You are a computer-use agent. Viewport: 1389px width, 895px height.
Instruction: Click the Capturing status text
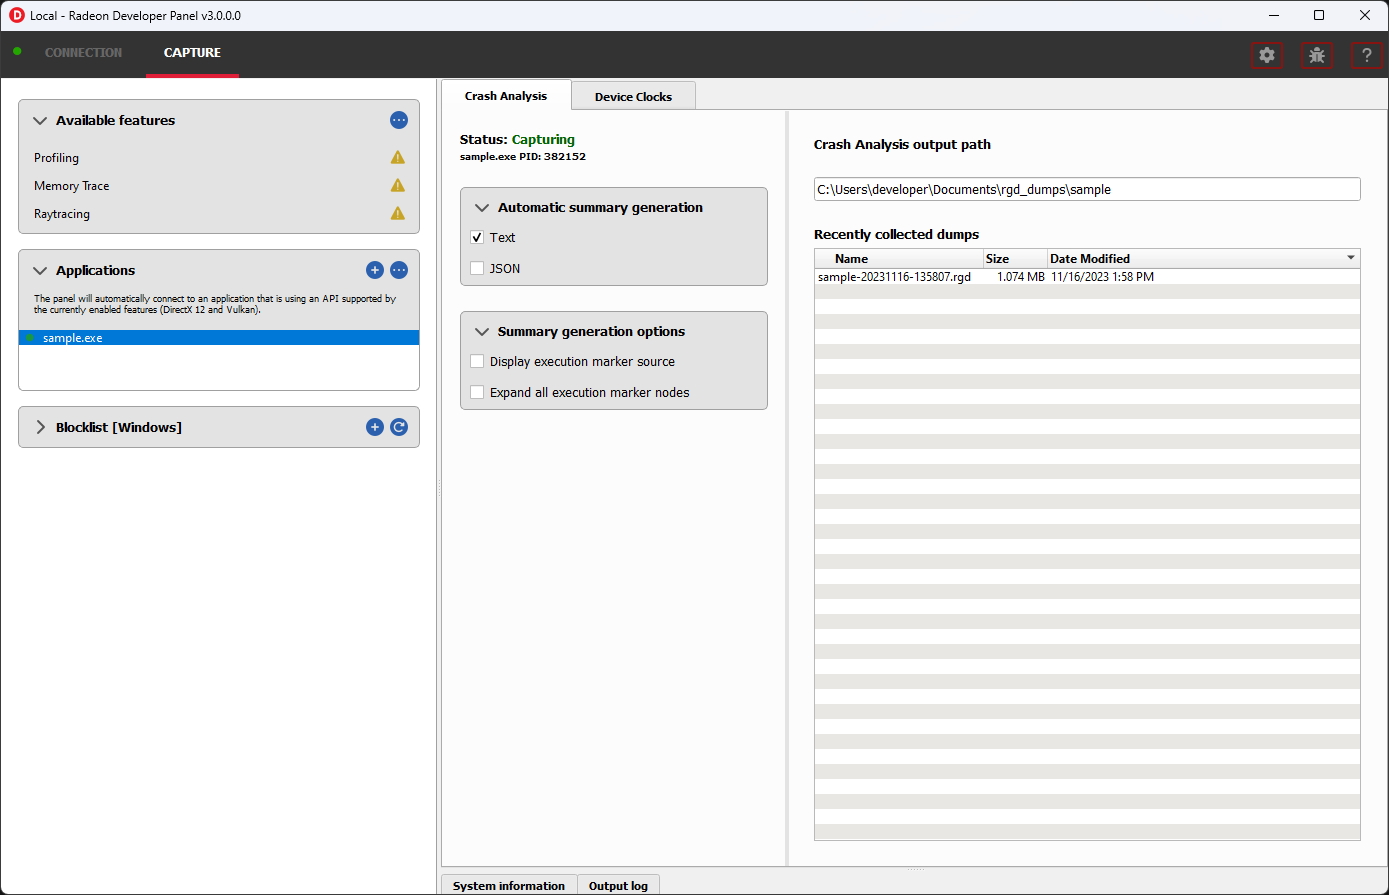[543, 139]
